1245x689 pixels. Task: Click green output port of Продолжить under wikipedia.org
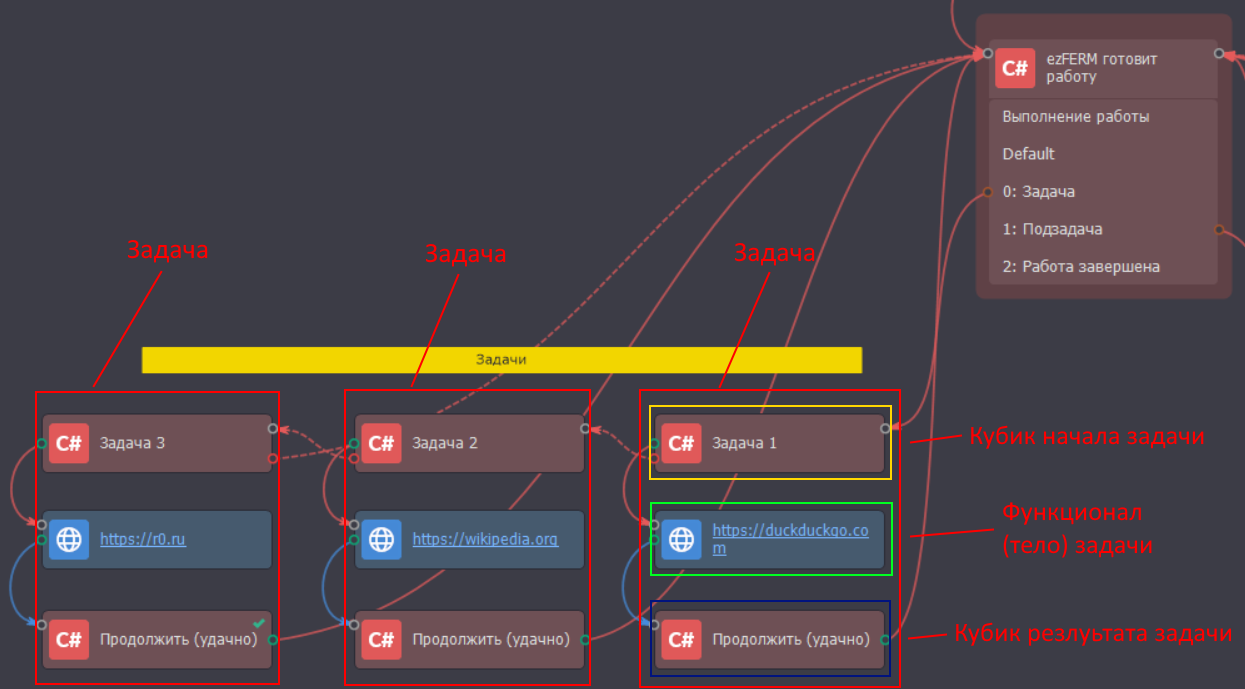(x=585, y=639)
